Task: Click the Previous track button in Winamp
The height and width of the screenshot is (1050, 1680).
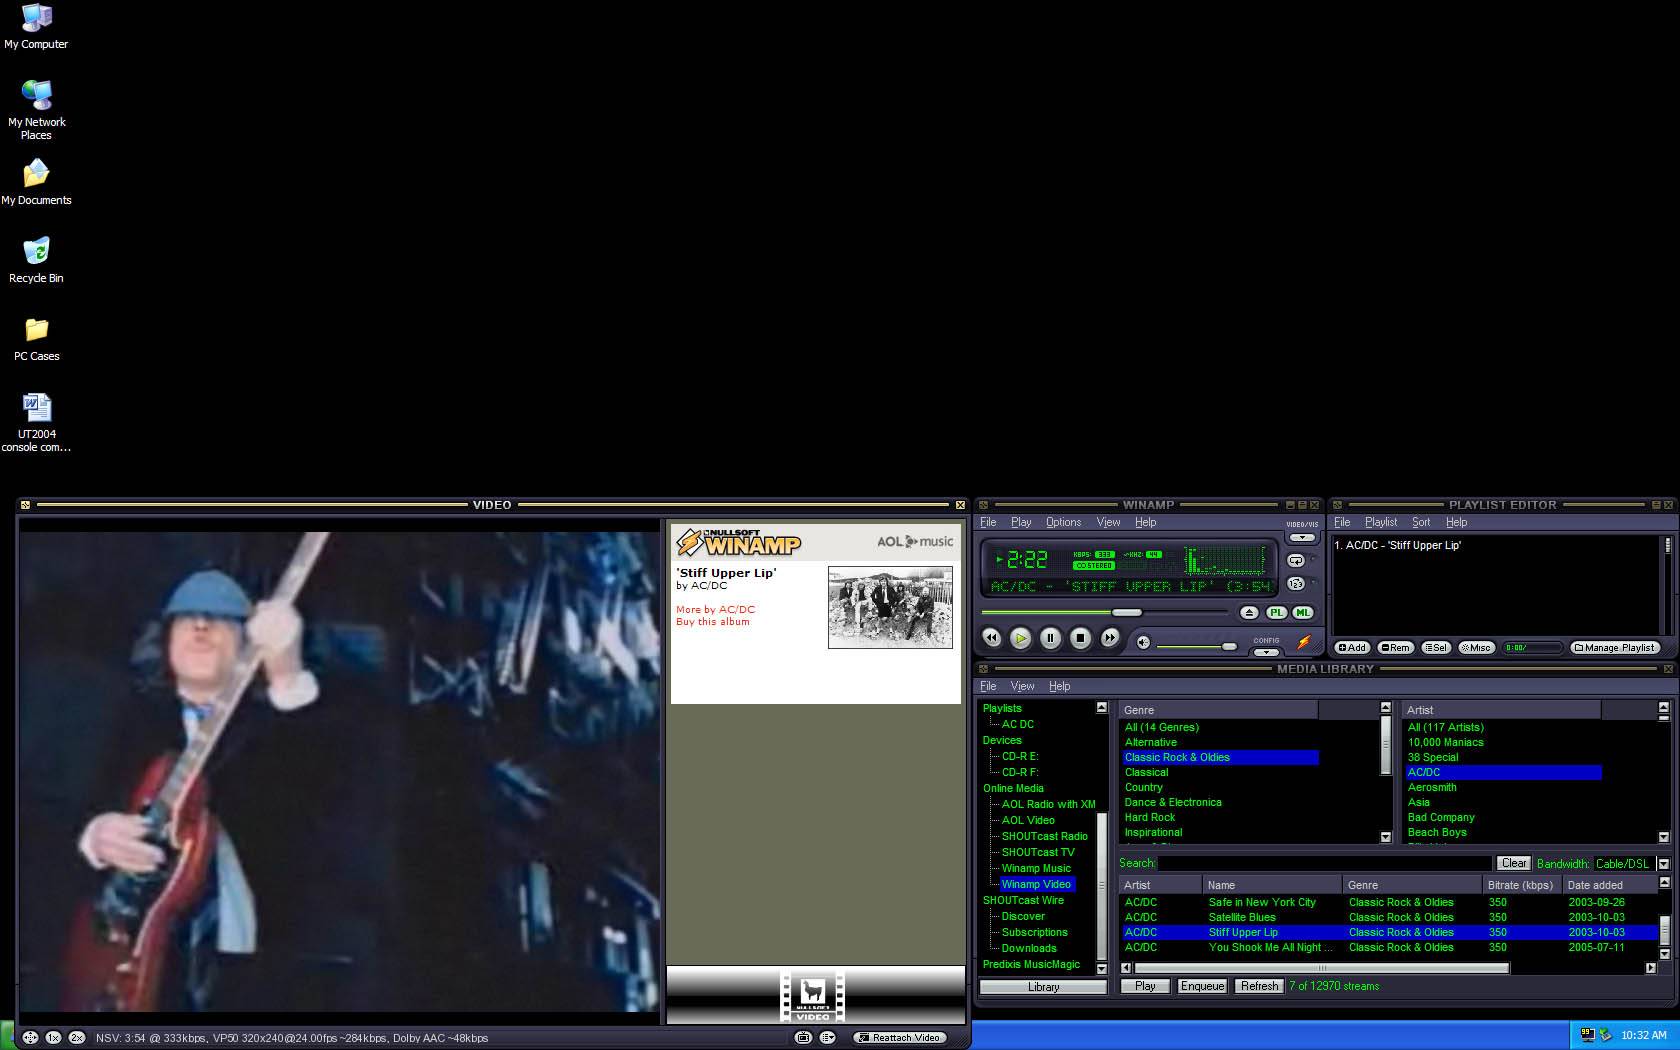Action: [x=991, y=638]
